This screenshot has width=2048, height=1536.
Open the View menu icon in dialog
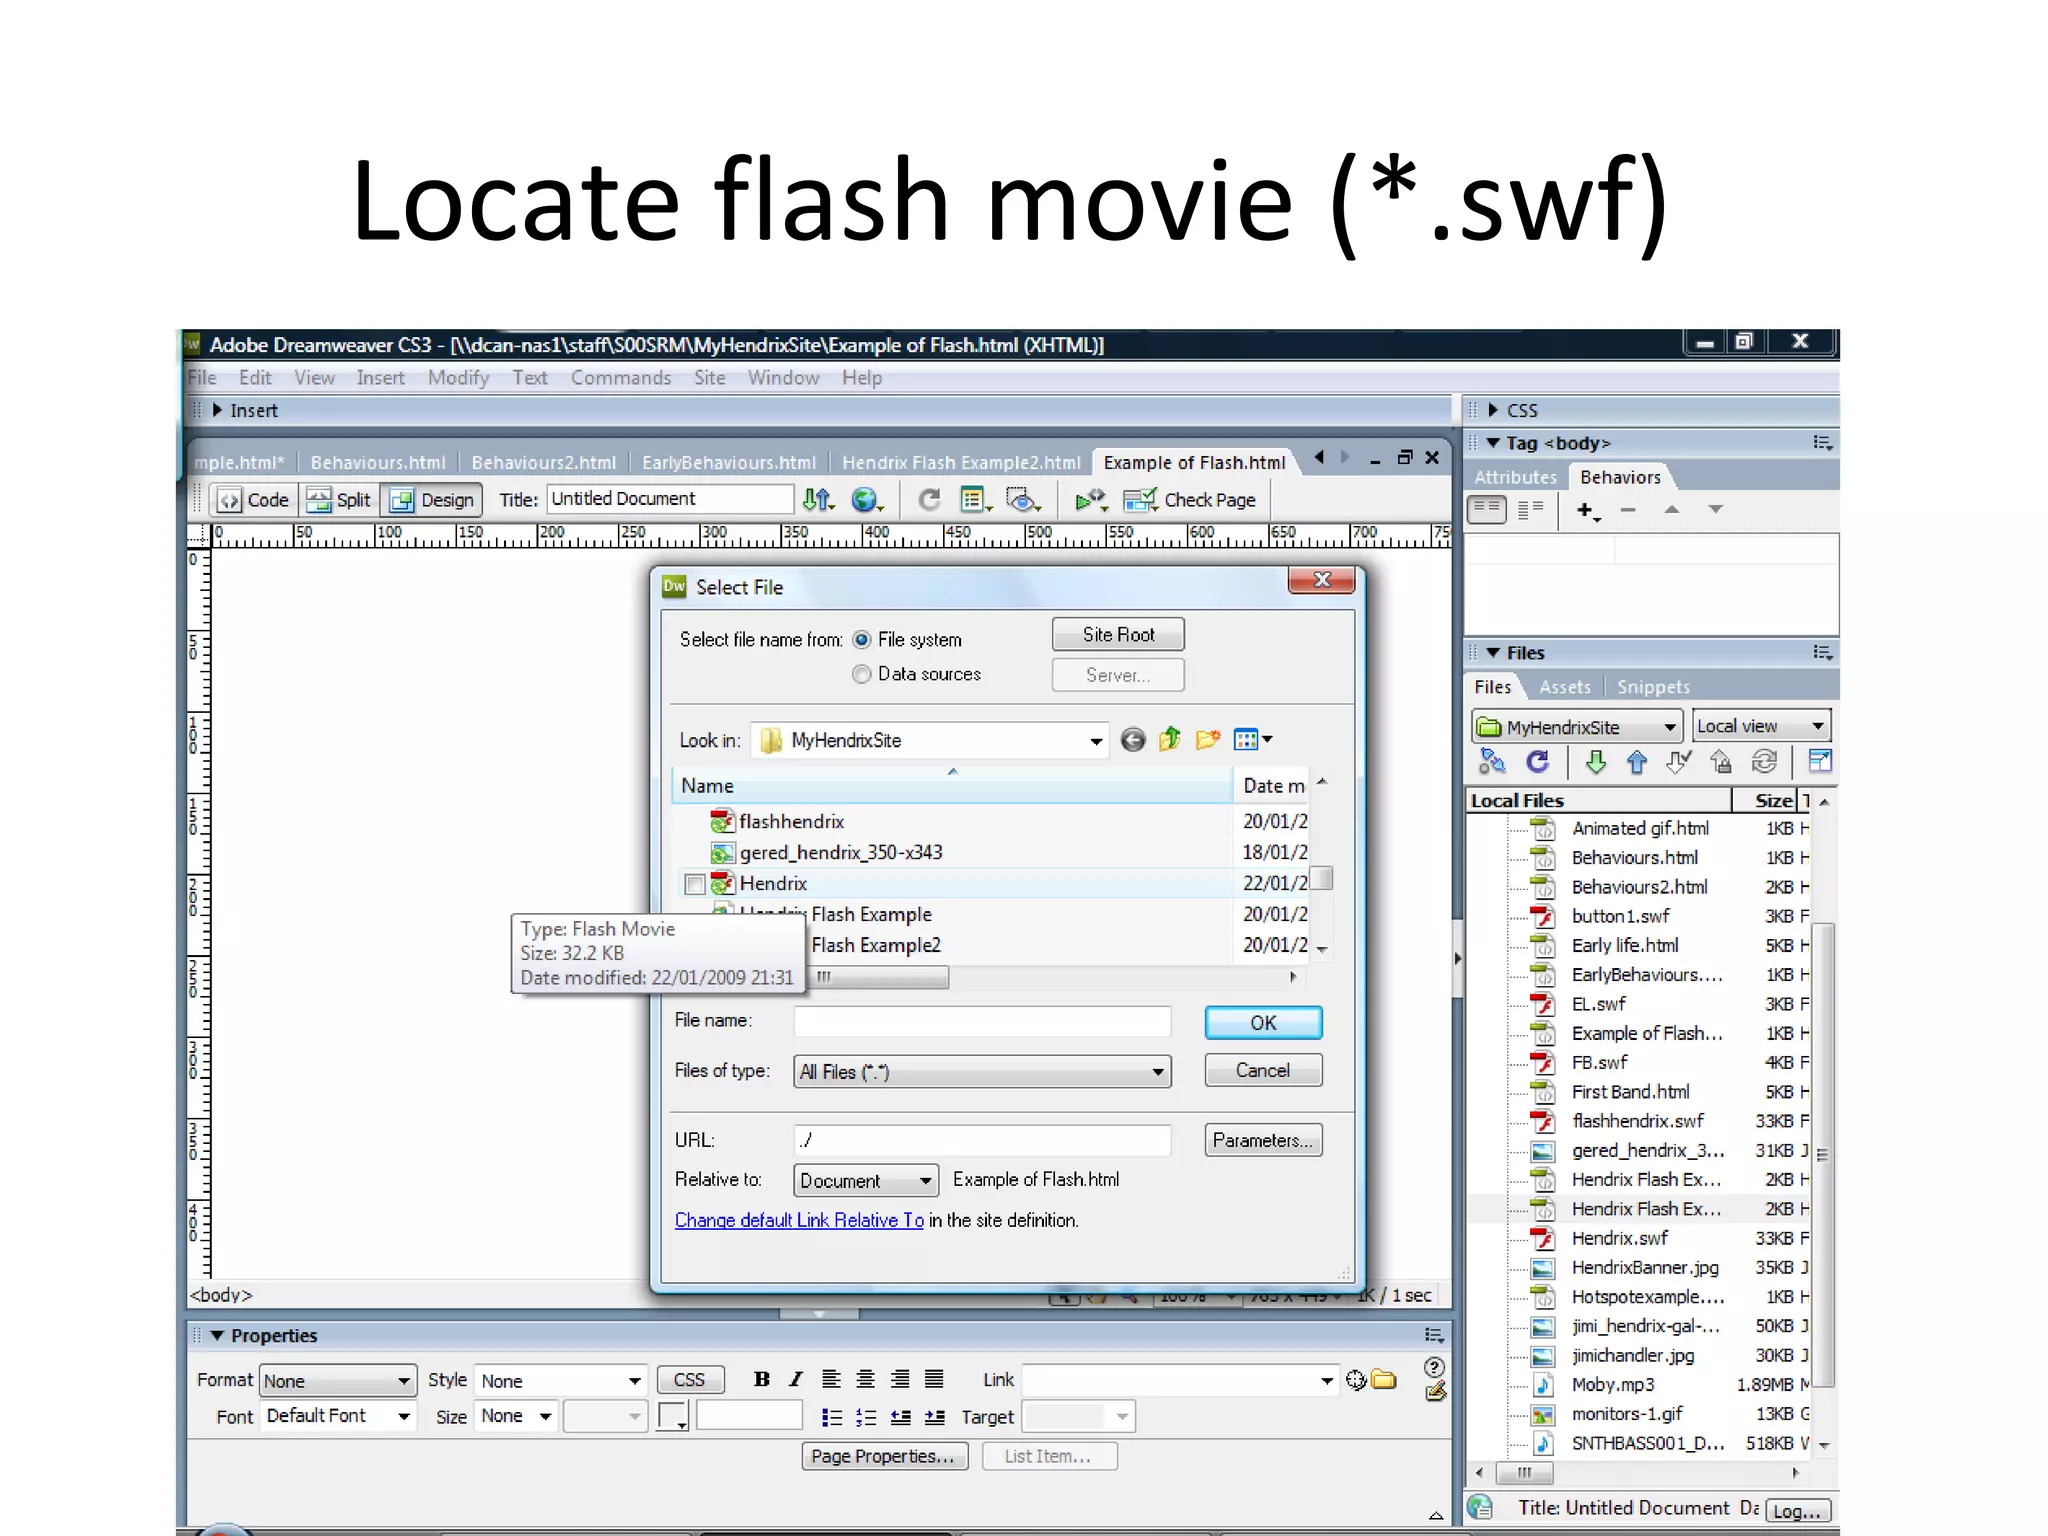pos(1252,740)
